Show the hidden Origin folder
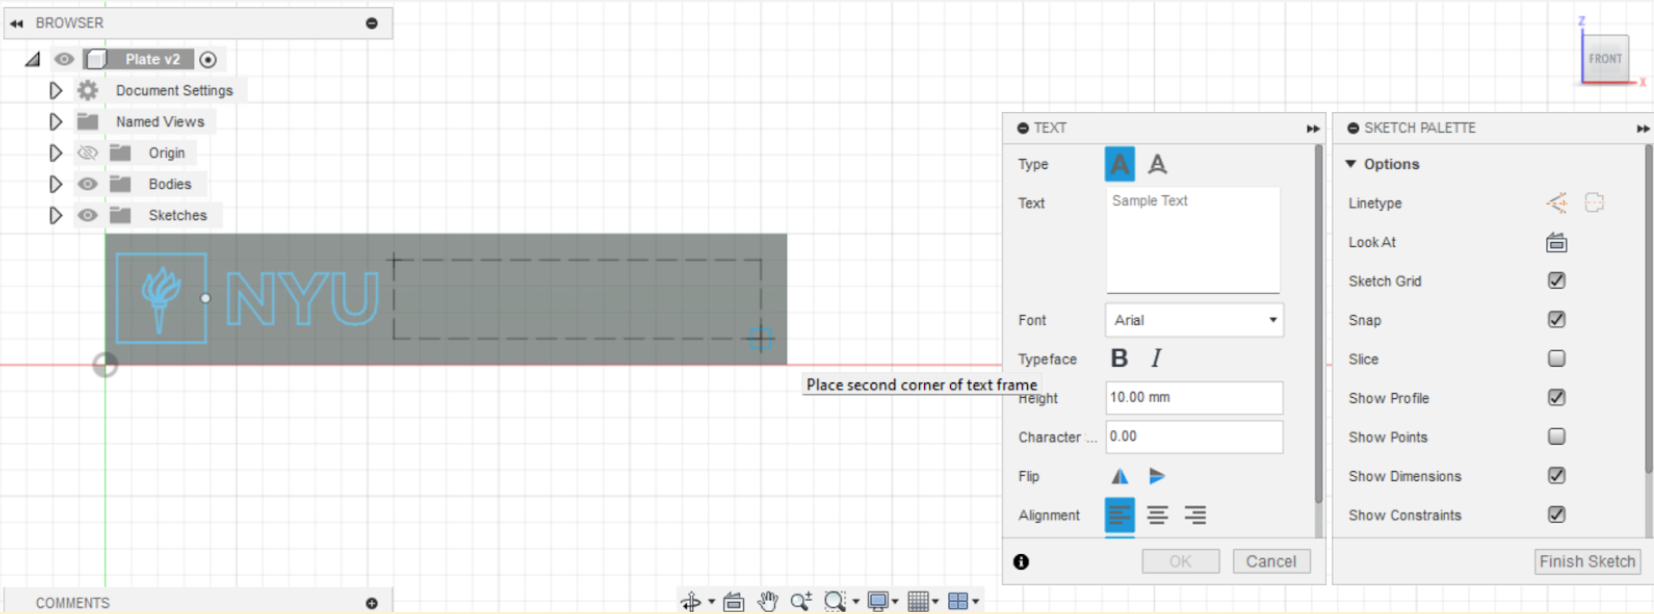 pyautogui.click(x=88, y=153)
